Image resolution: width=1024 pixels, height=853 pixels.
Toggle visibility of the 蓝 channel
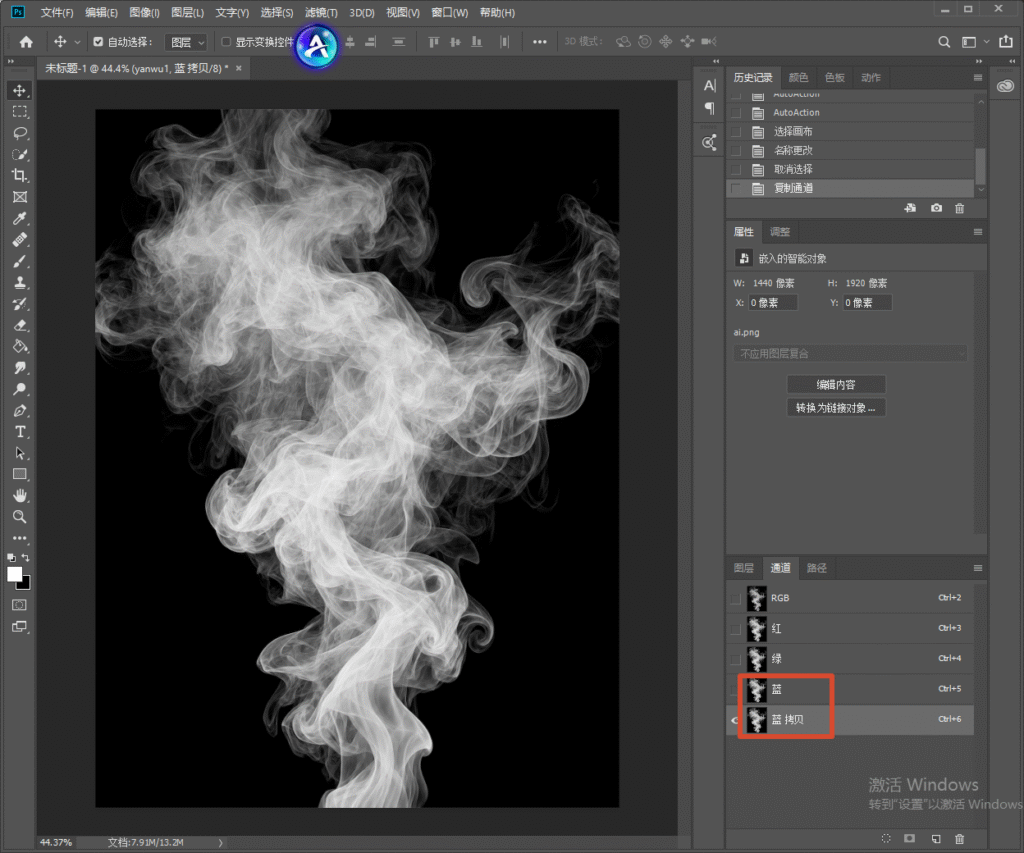point(735,690)
